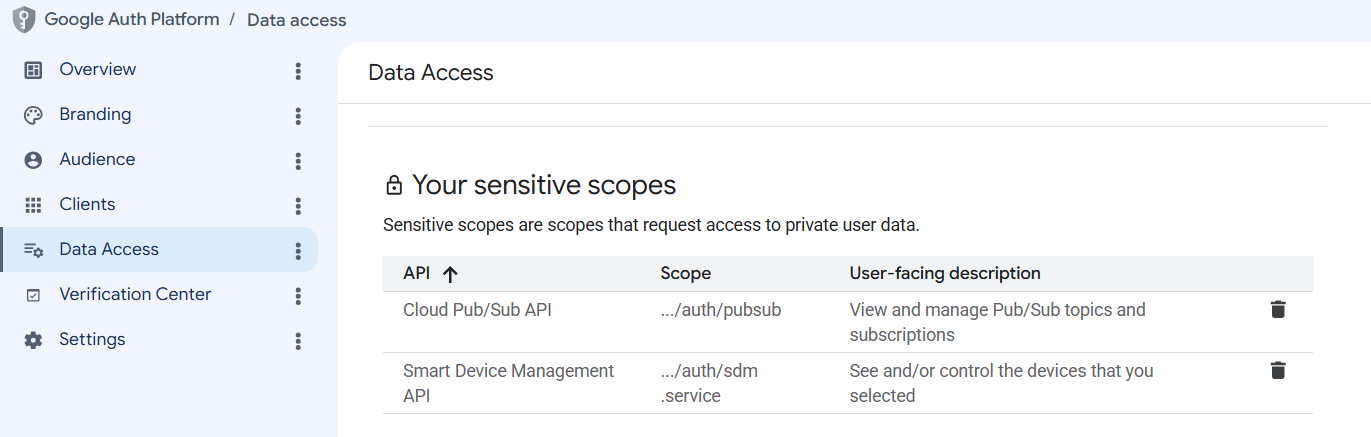1371x437 pixels.
Task: Go to the Overview page
Action: [98, 69]
